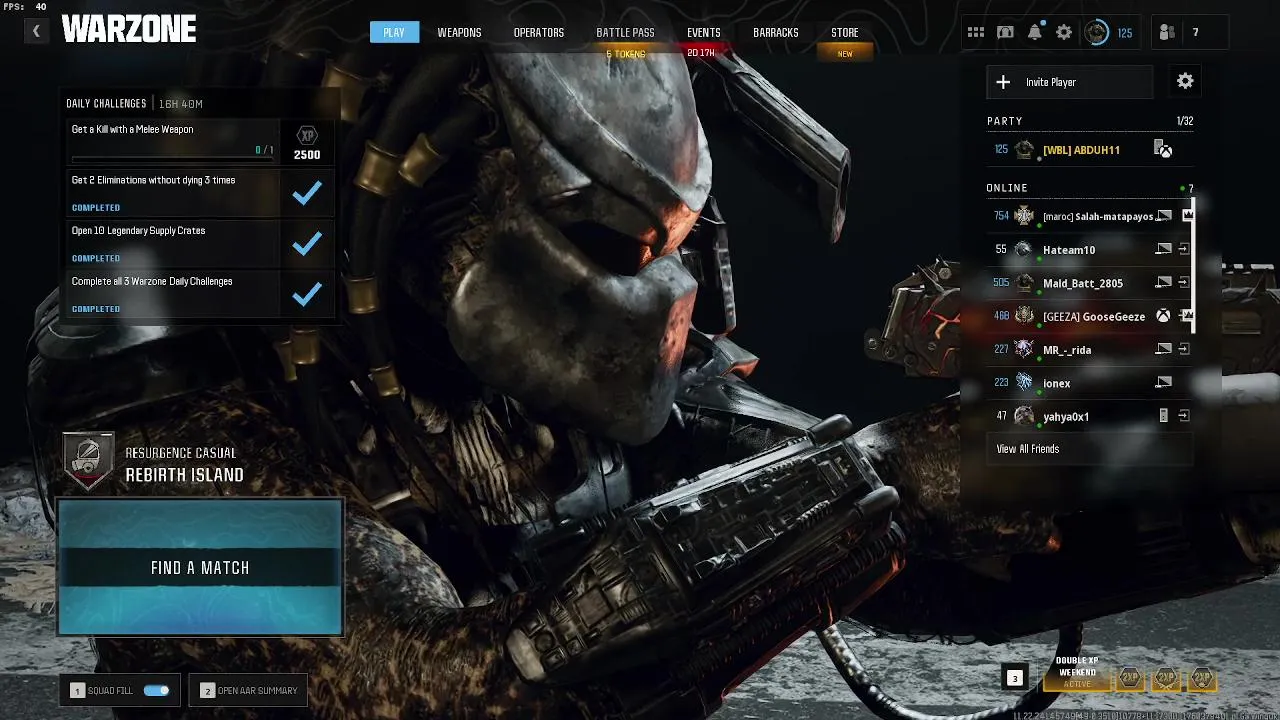Click the join icon on MR_-_rida's row

click(x=1184, y=350)
